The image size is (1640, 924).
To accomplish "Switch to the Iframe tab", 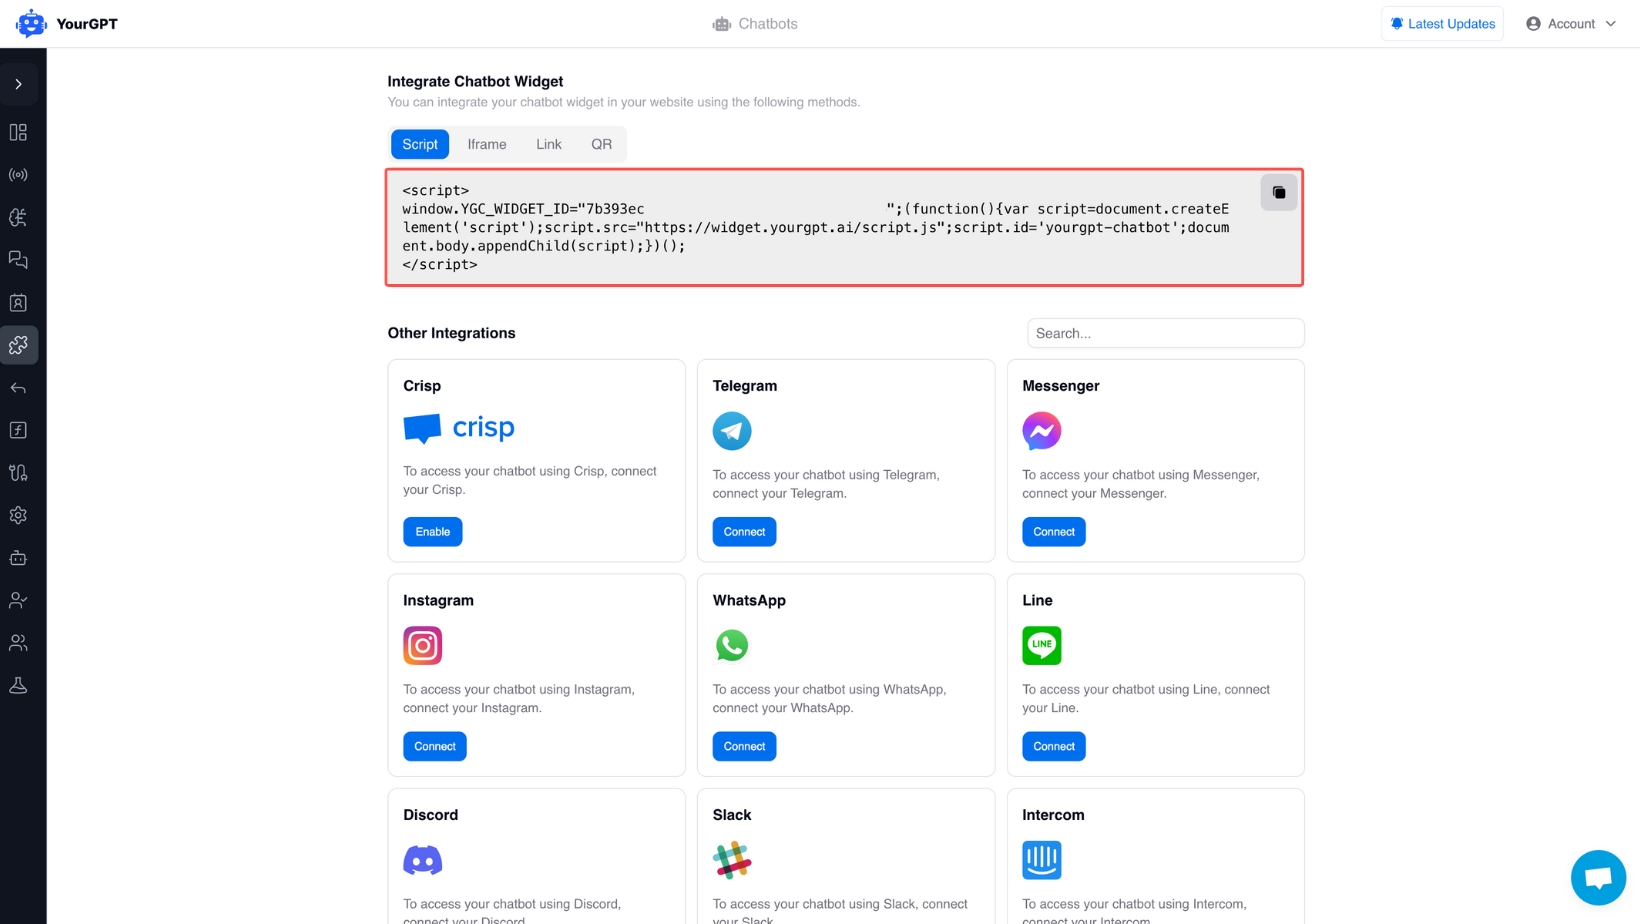I will pos(486,144).
